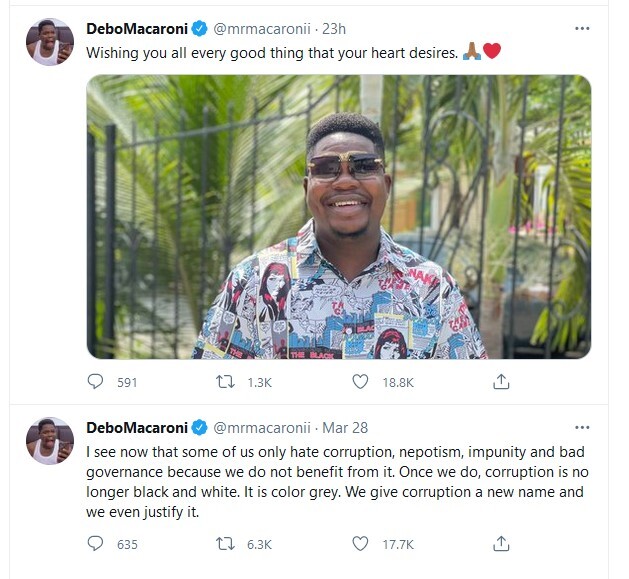Share the 'Wishing you all' tweet
Image resolution: width=629 pixels, height=579 pixels.
tap(502, 381)
